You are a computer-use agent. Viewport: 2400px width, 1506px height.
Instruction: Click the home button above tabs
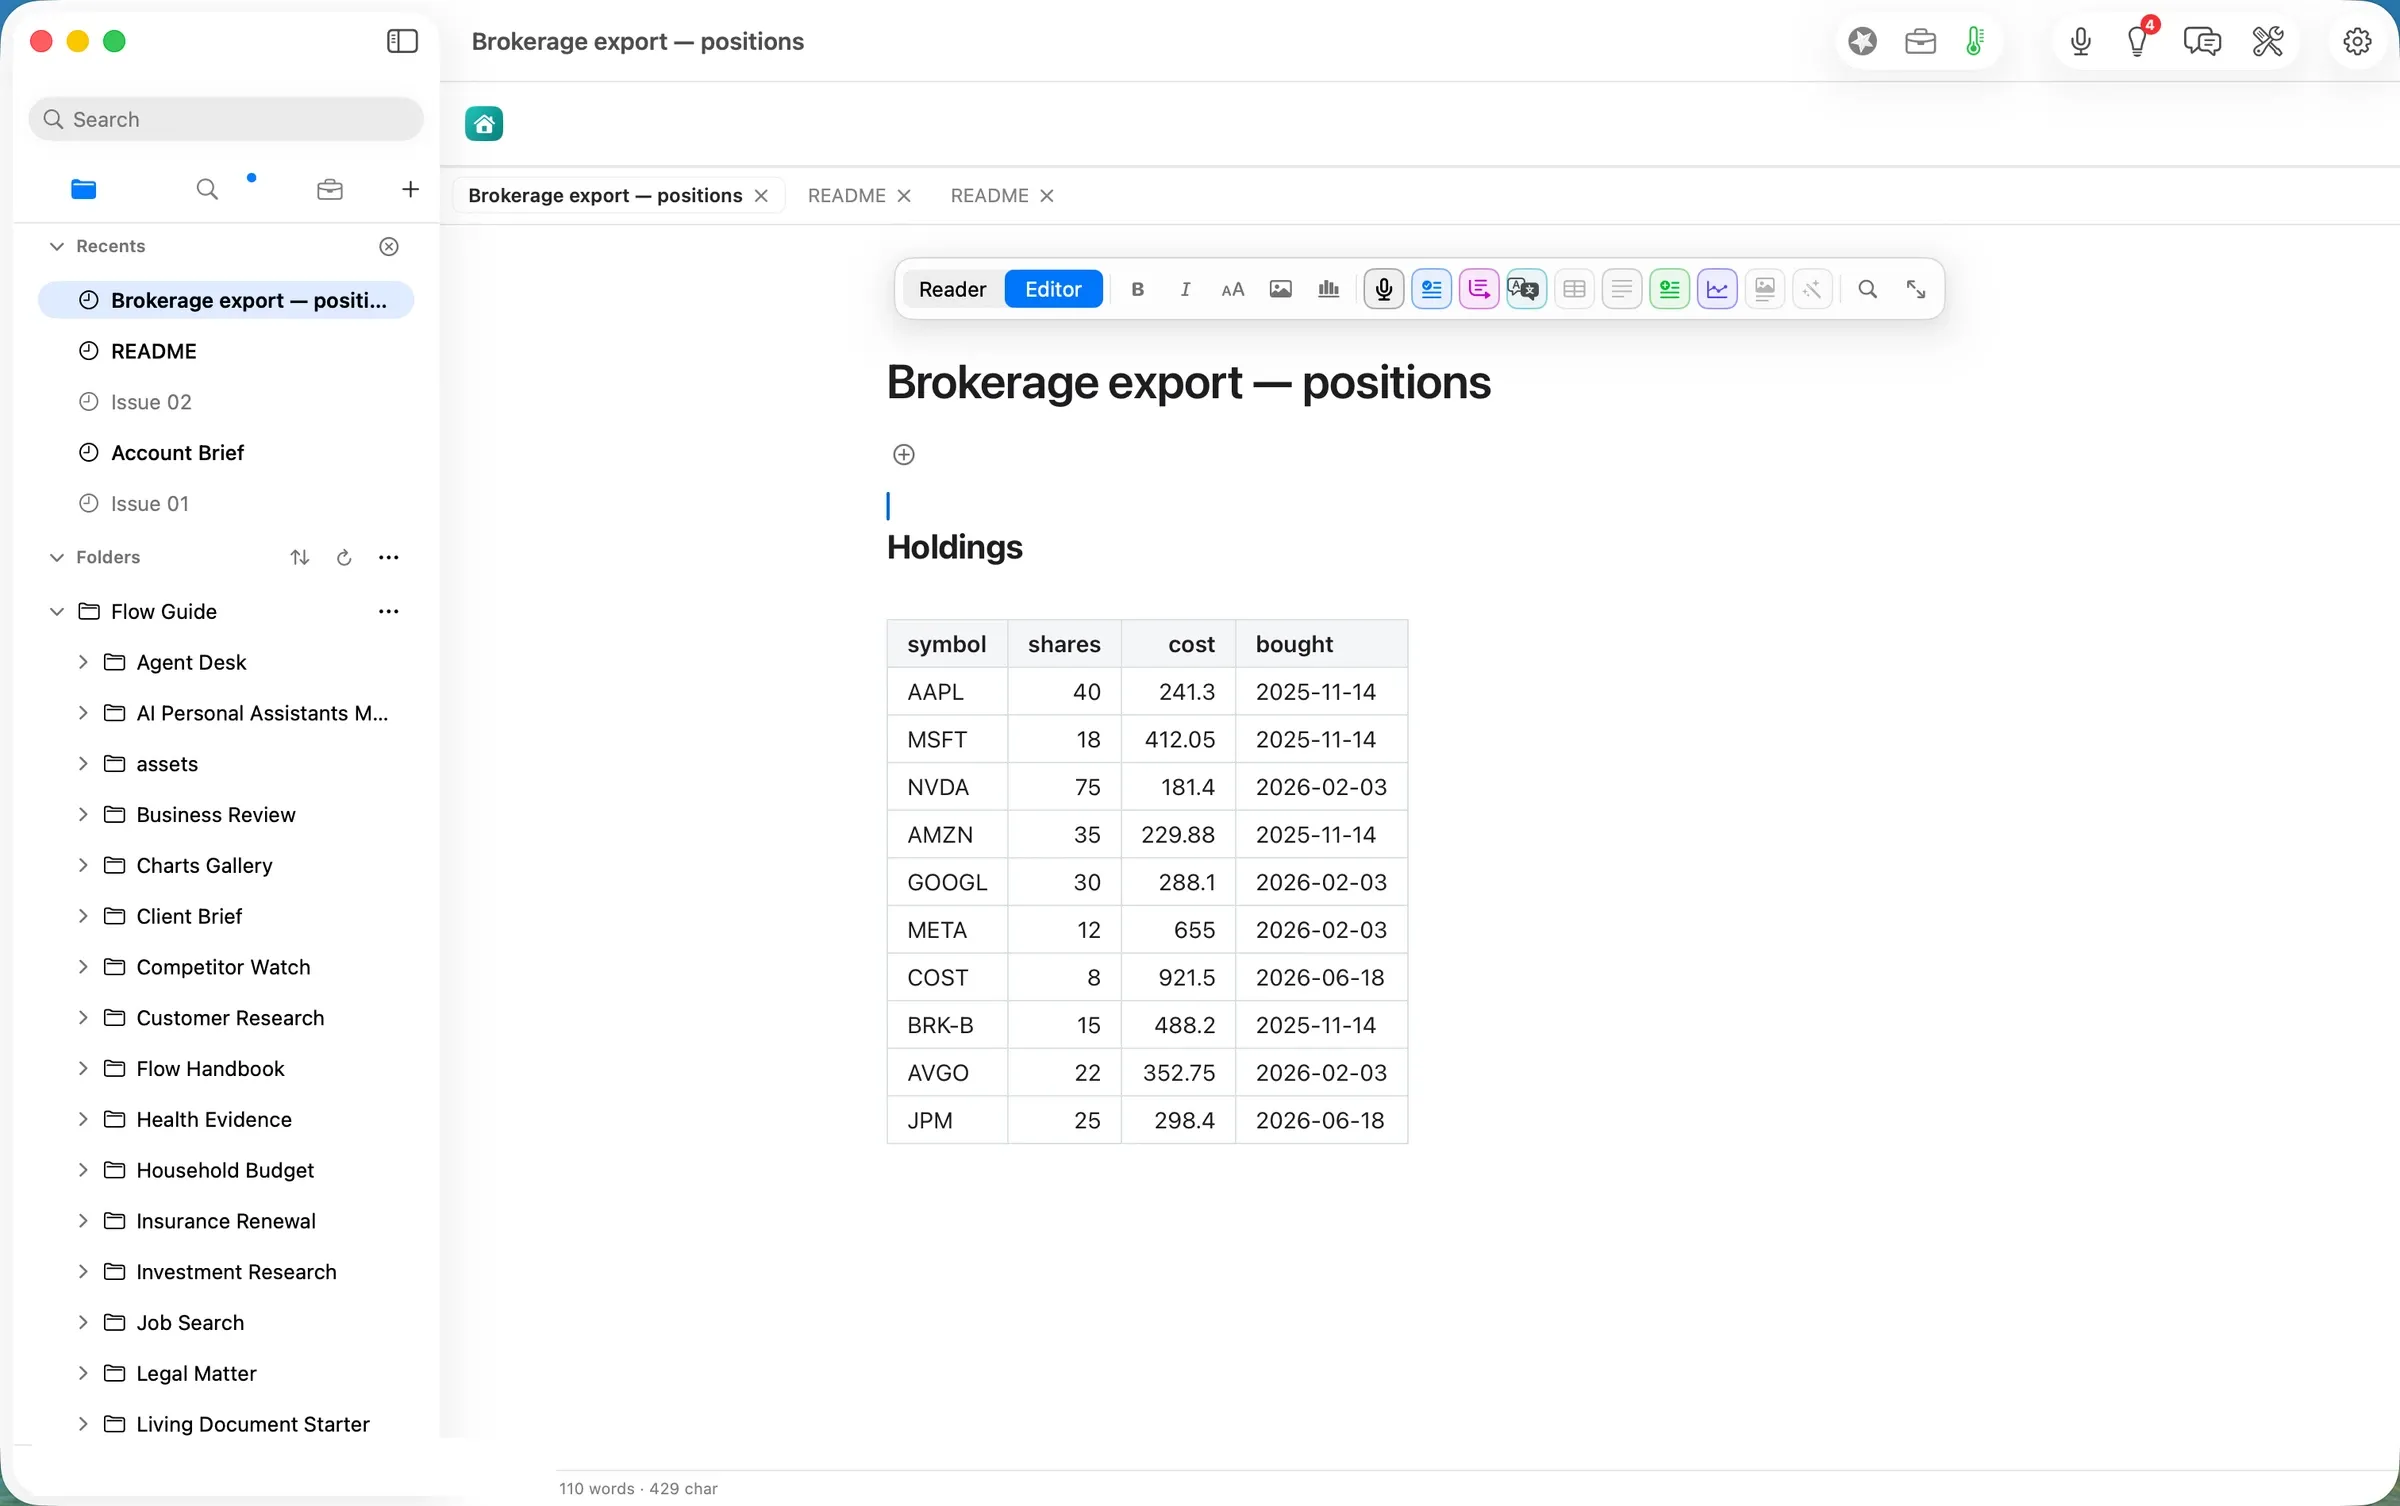484,123
